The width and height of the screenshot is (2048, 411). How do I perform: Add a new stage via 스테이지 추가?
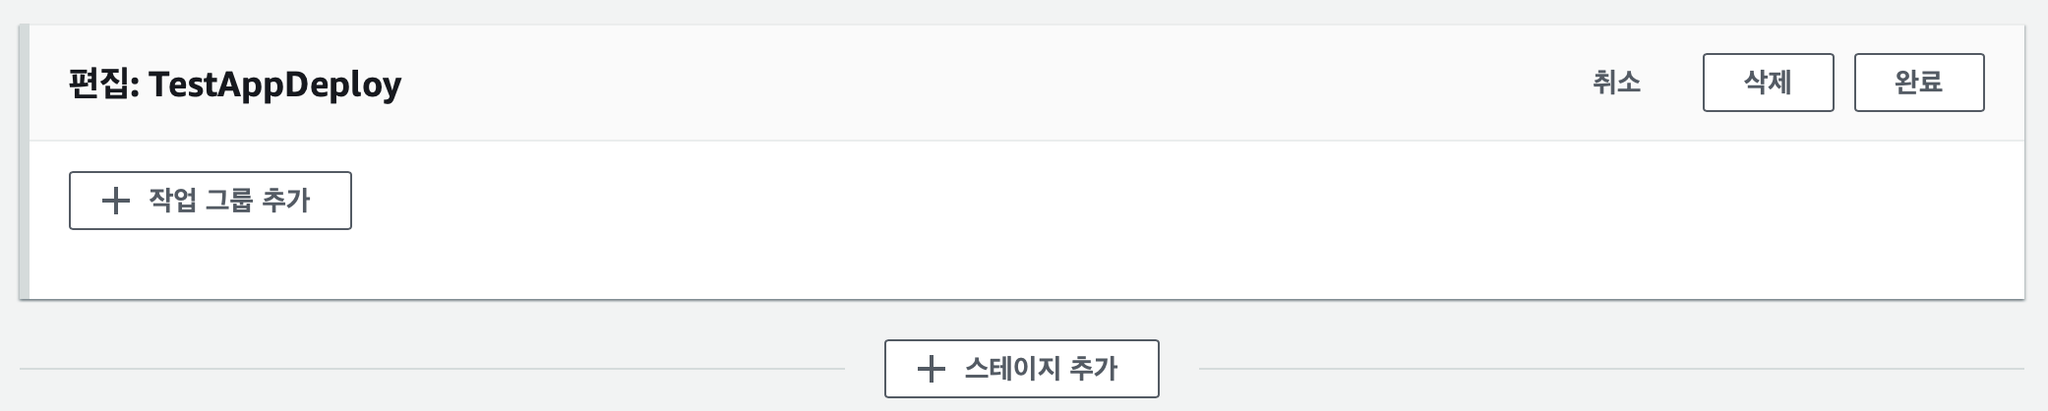pos(1021,369)
